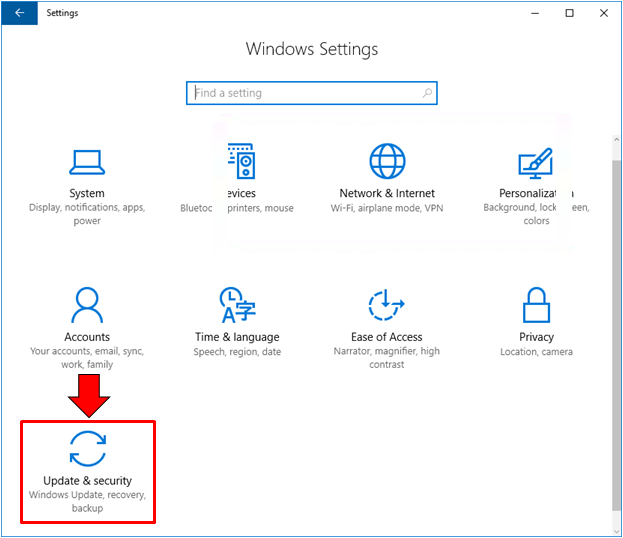The image size is (623, 538).
Task: Open the Personalization paintbrush icon
Action: click(x=536, y=163)
